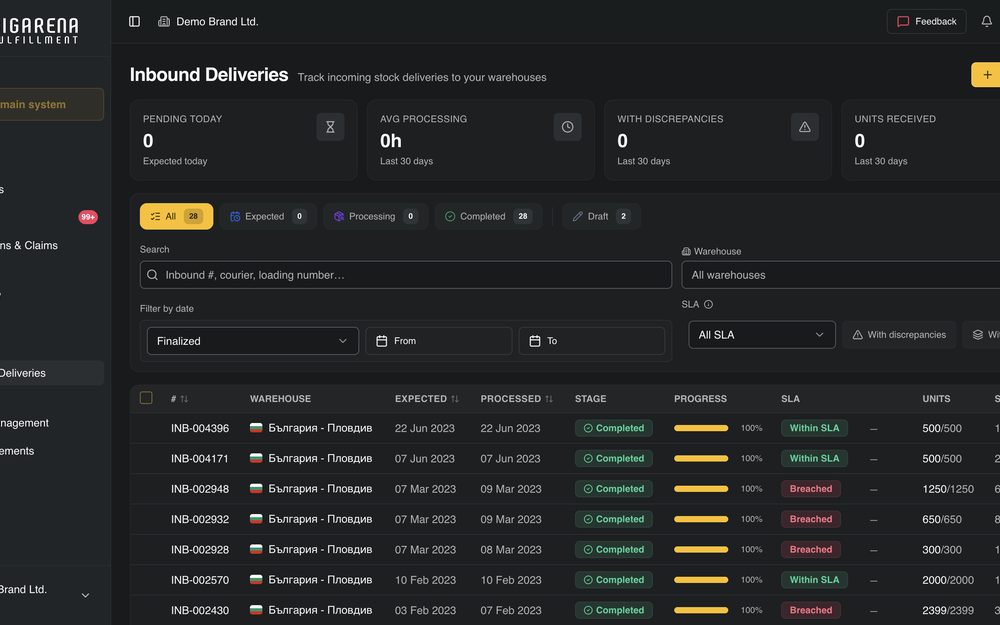
Task: Sort by the Processed column arrows
Action: 548,399
